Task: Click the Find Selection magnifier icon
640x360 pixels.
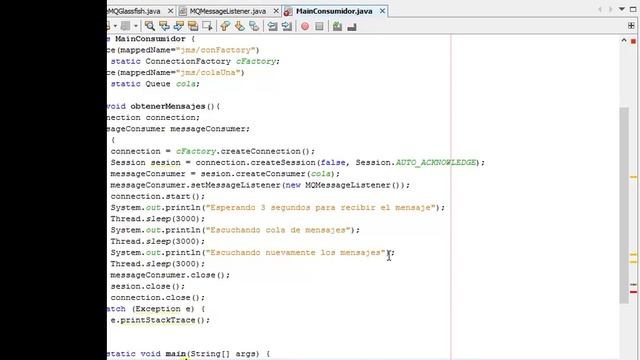Action: [150, 26]
